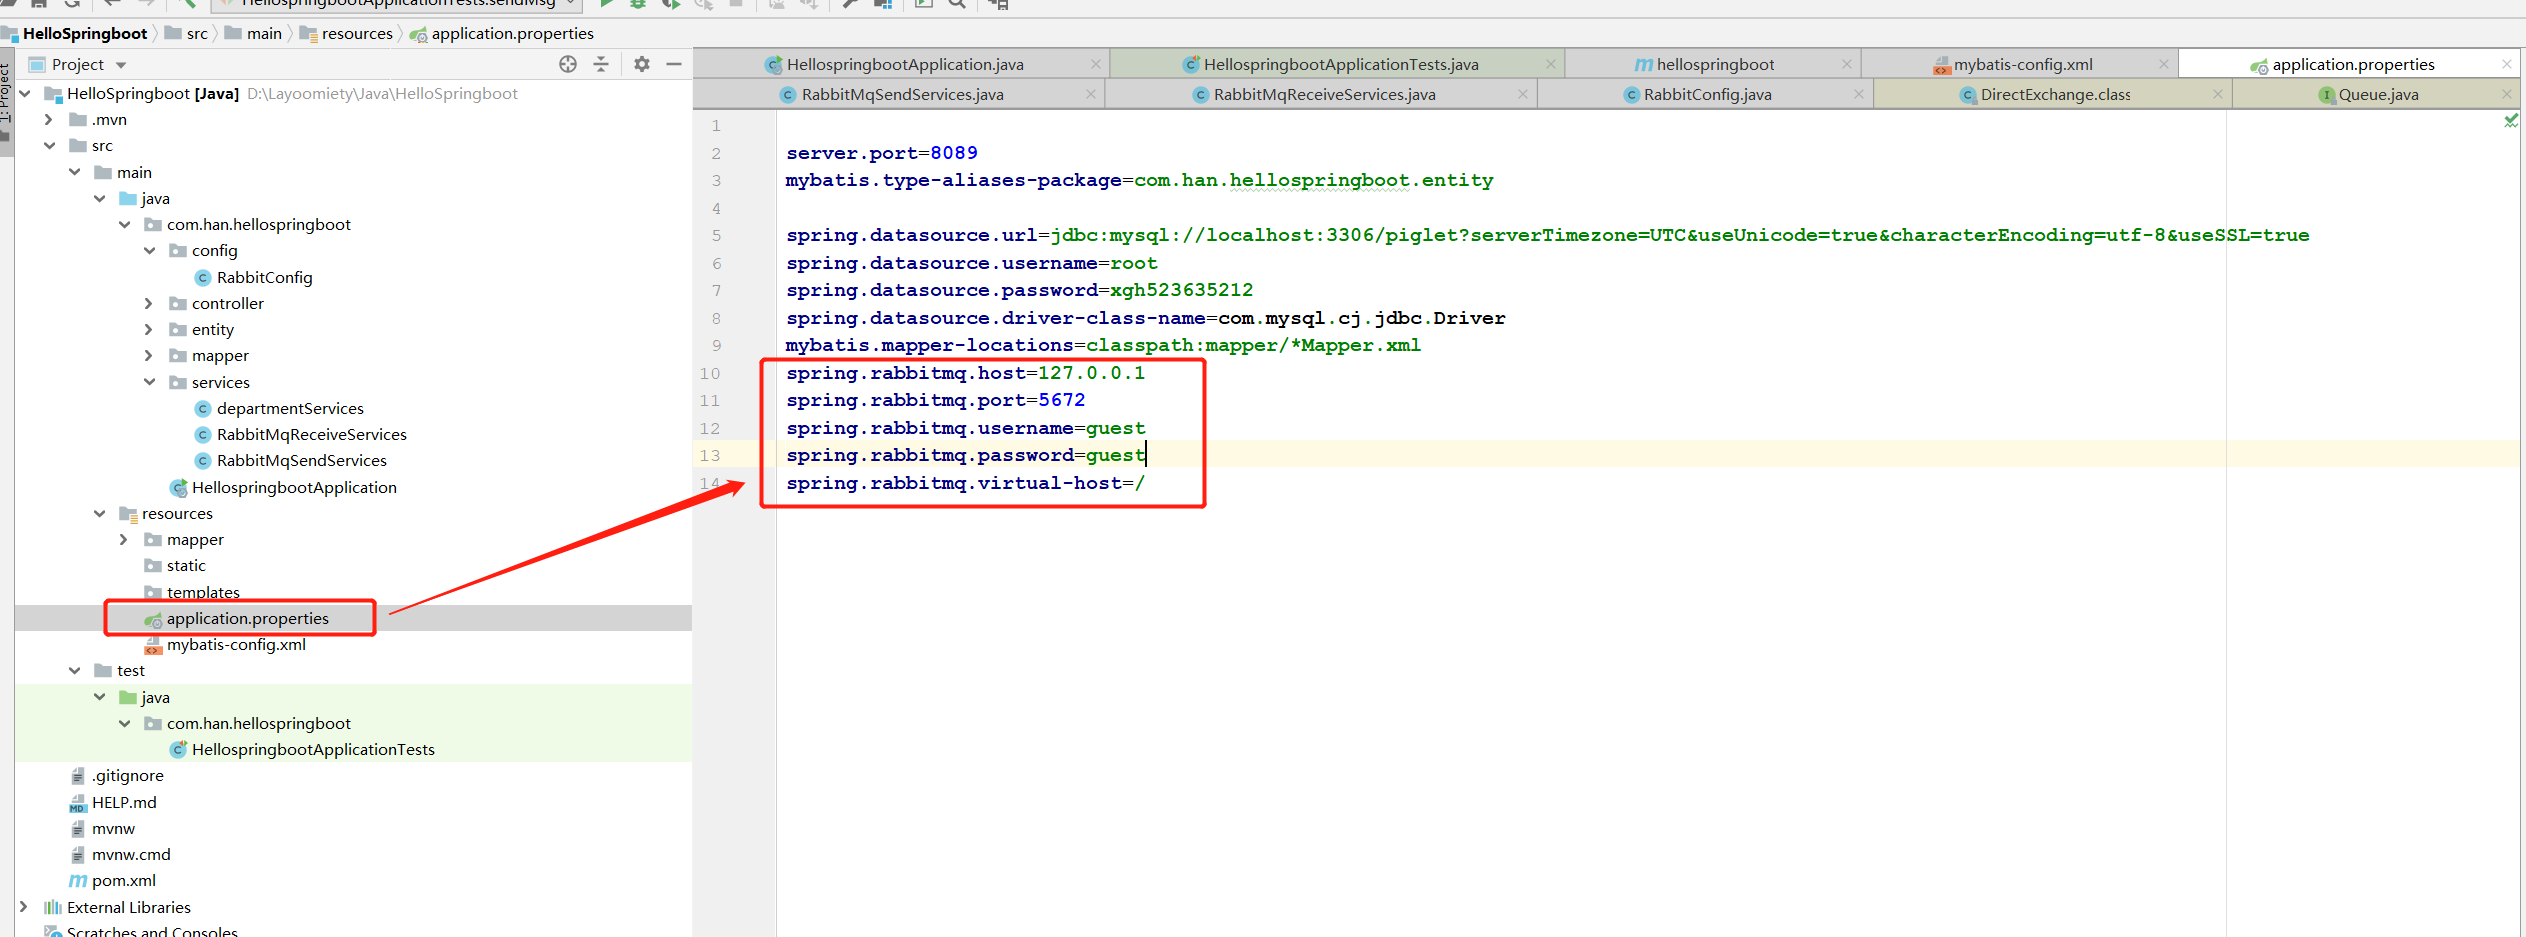
Task: Collapse the test folder
Action: [x=74, y=671]
